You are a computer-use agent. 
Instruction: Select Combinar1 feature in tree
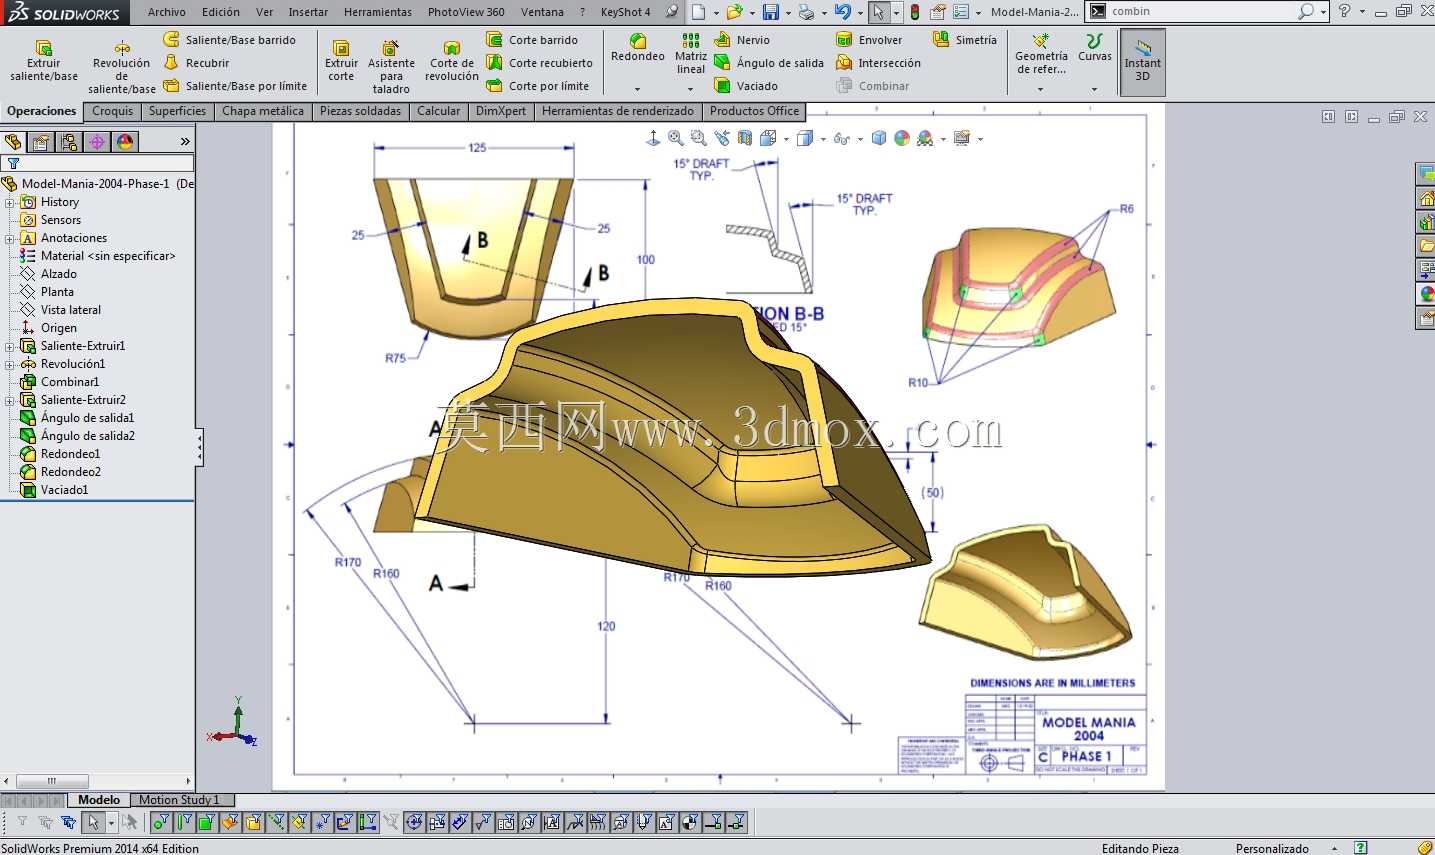(x=70, y=382)
